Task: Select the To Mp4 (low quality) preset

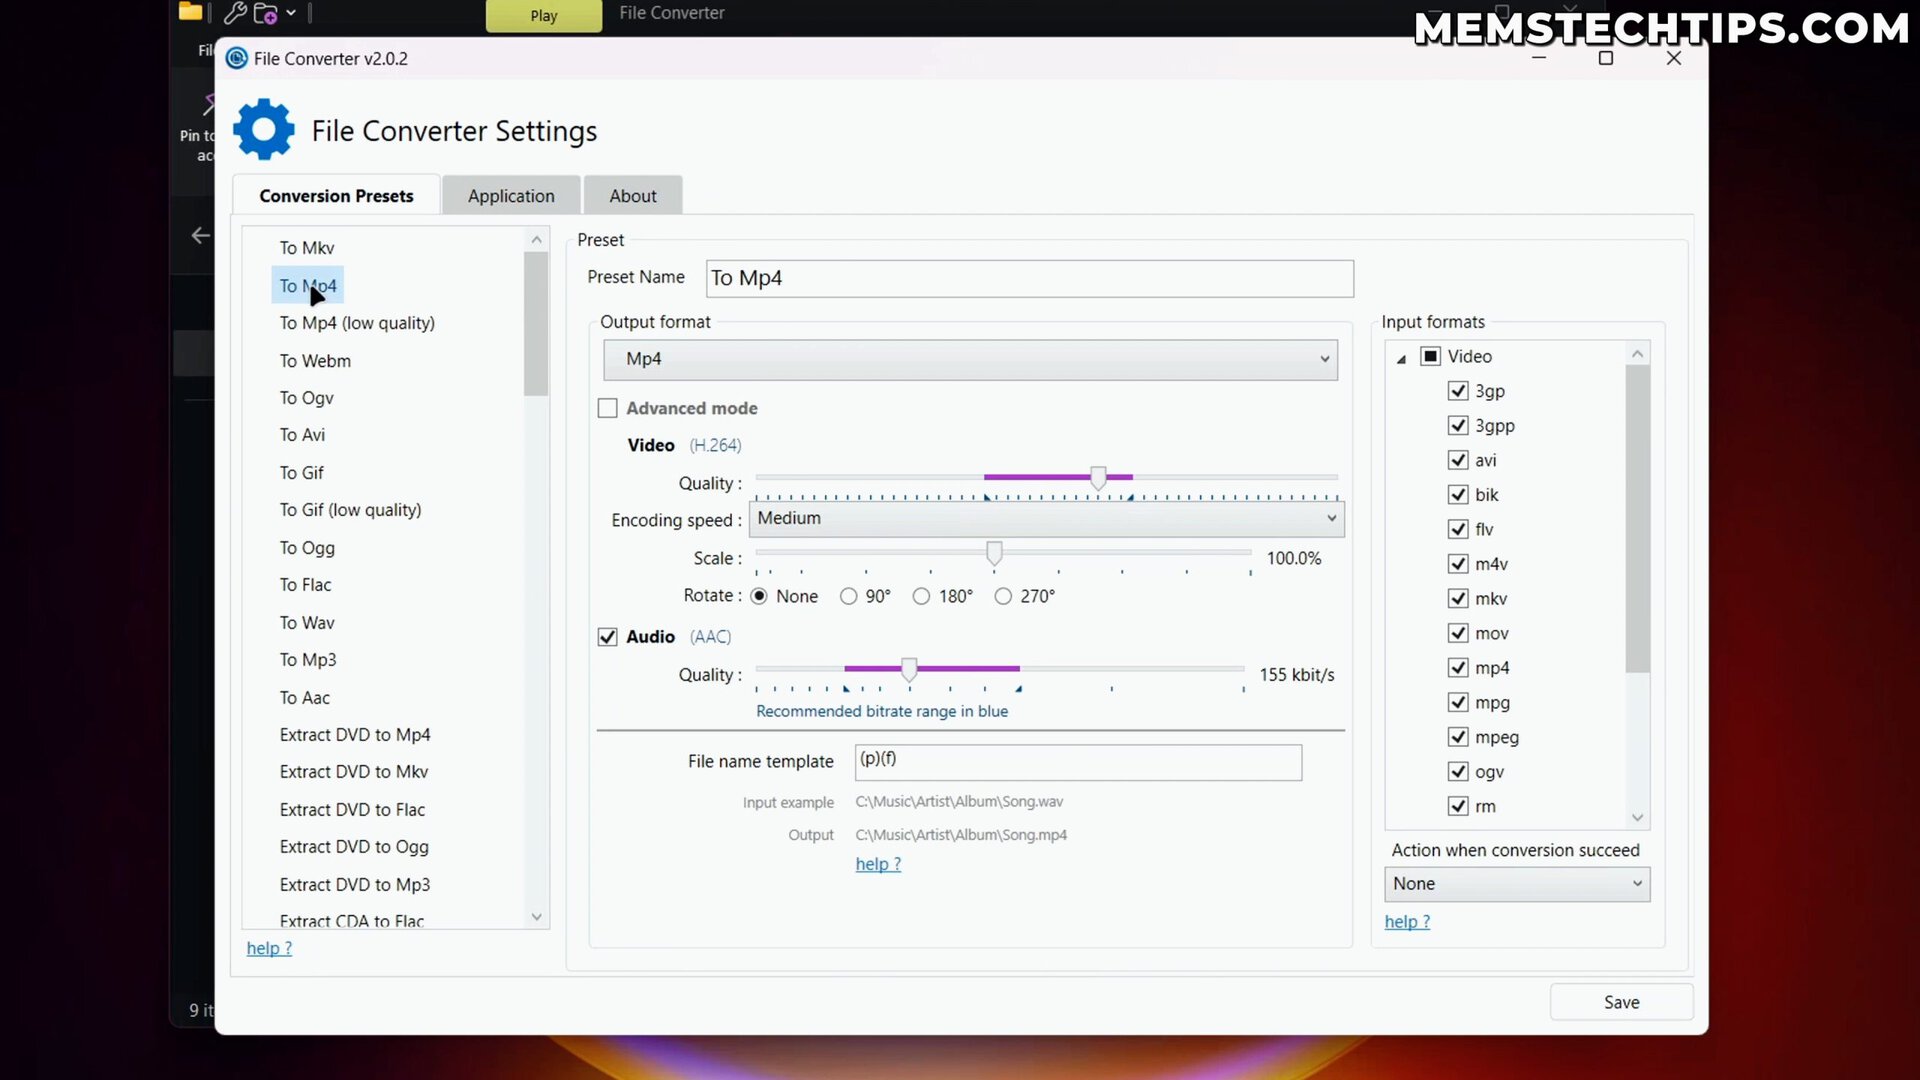Action: (357, 323)
